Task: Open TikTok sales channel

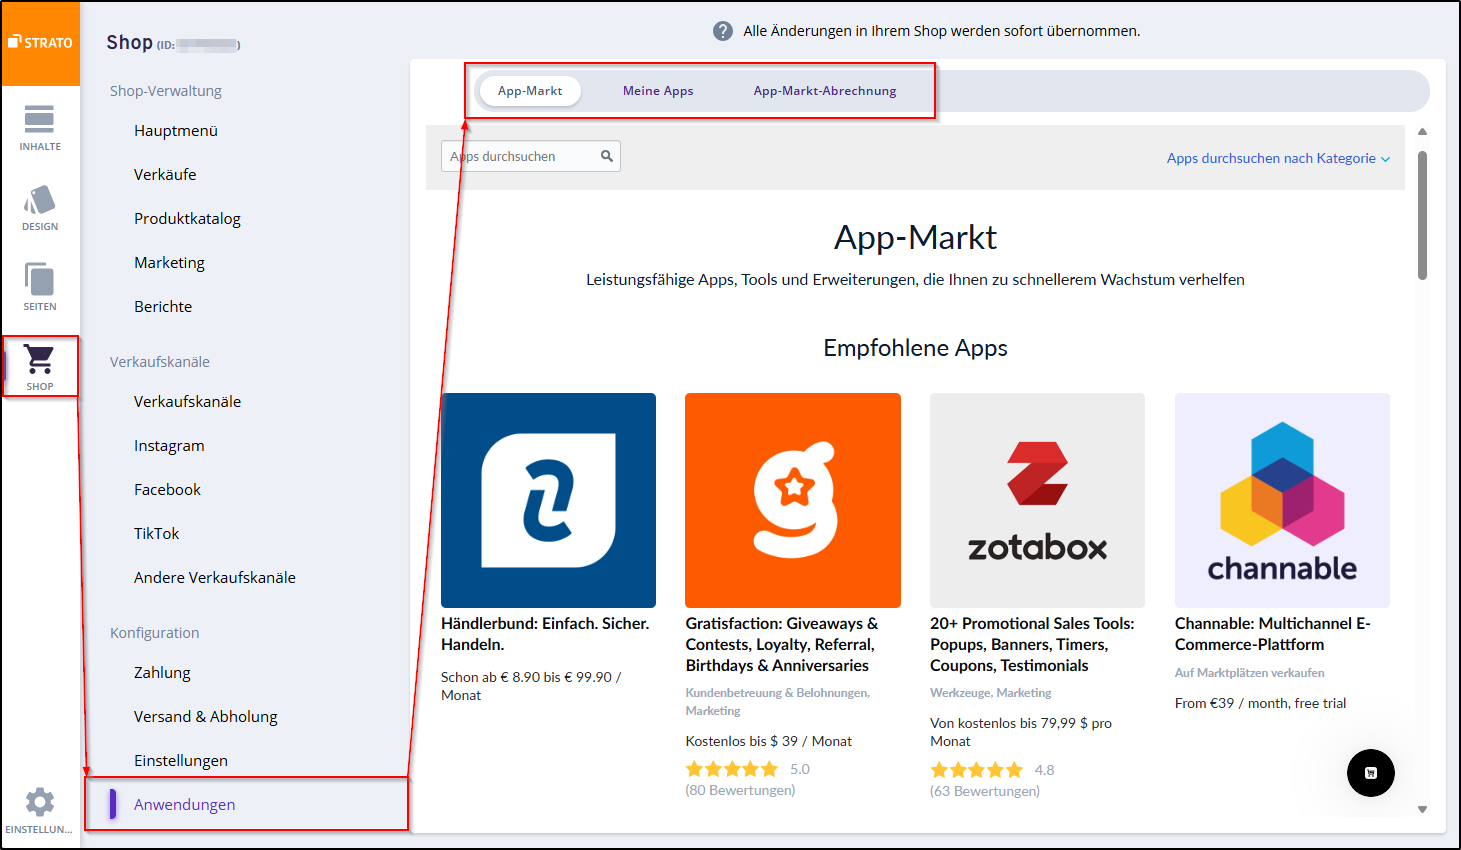Action: coord(156,534)
